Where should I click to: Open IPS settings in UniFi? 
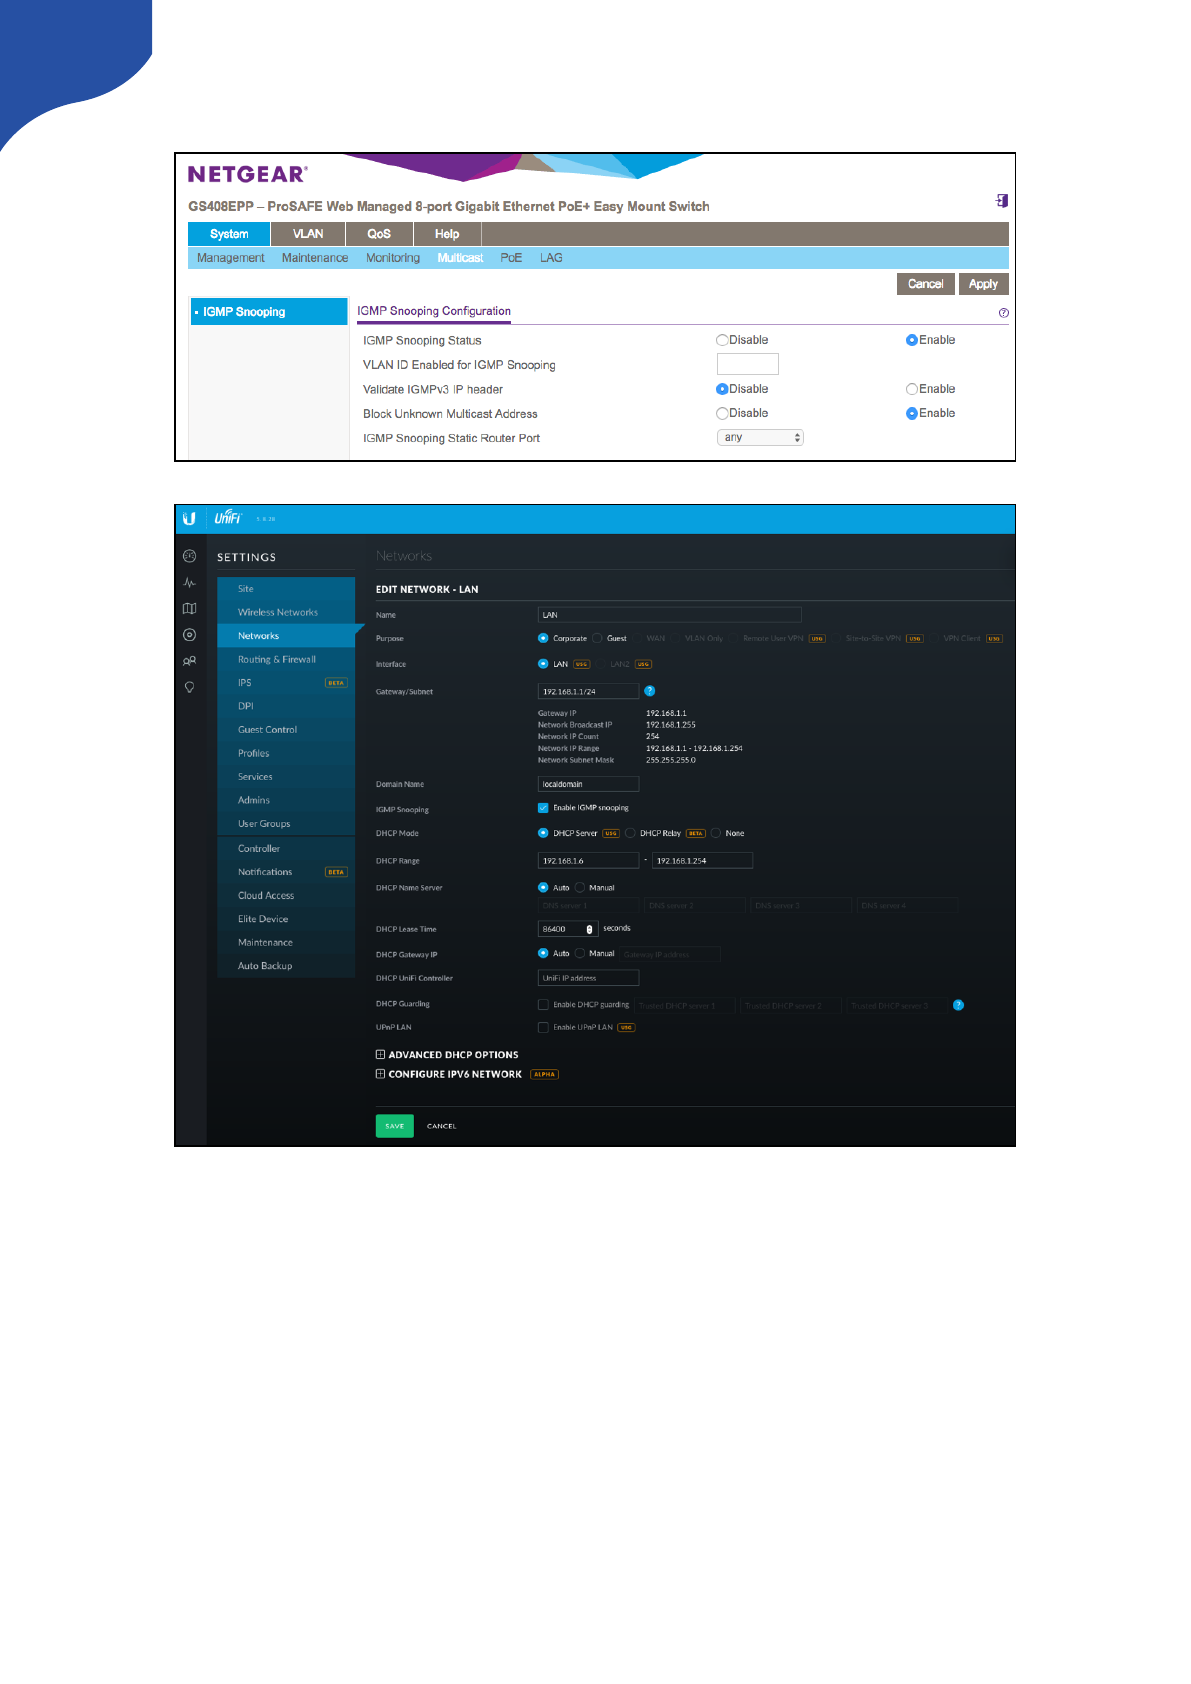click(x=286, y=683)
